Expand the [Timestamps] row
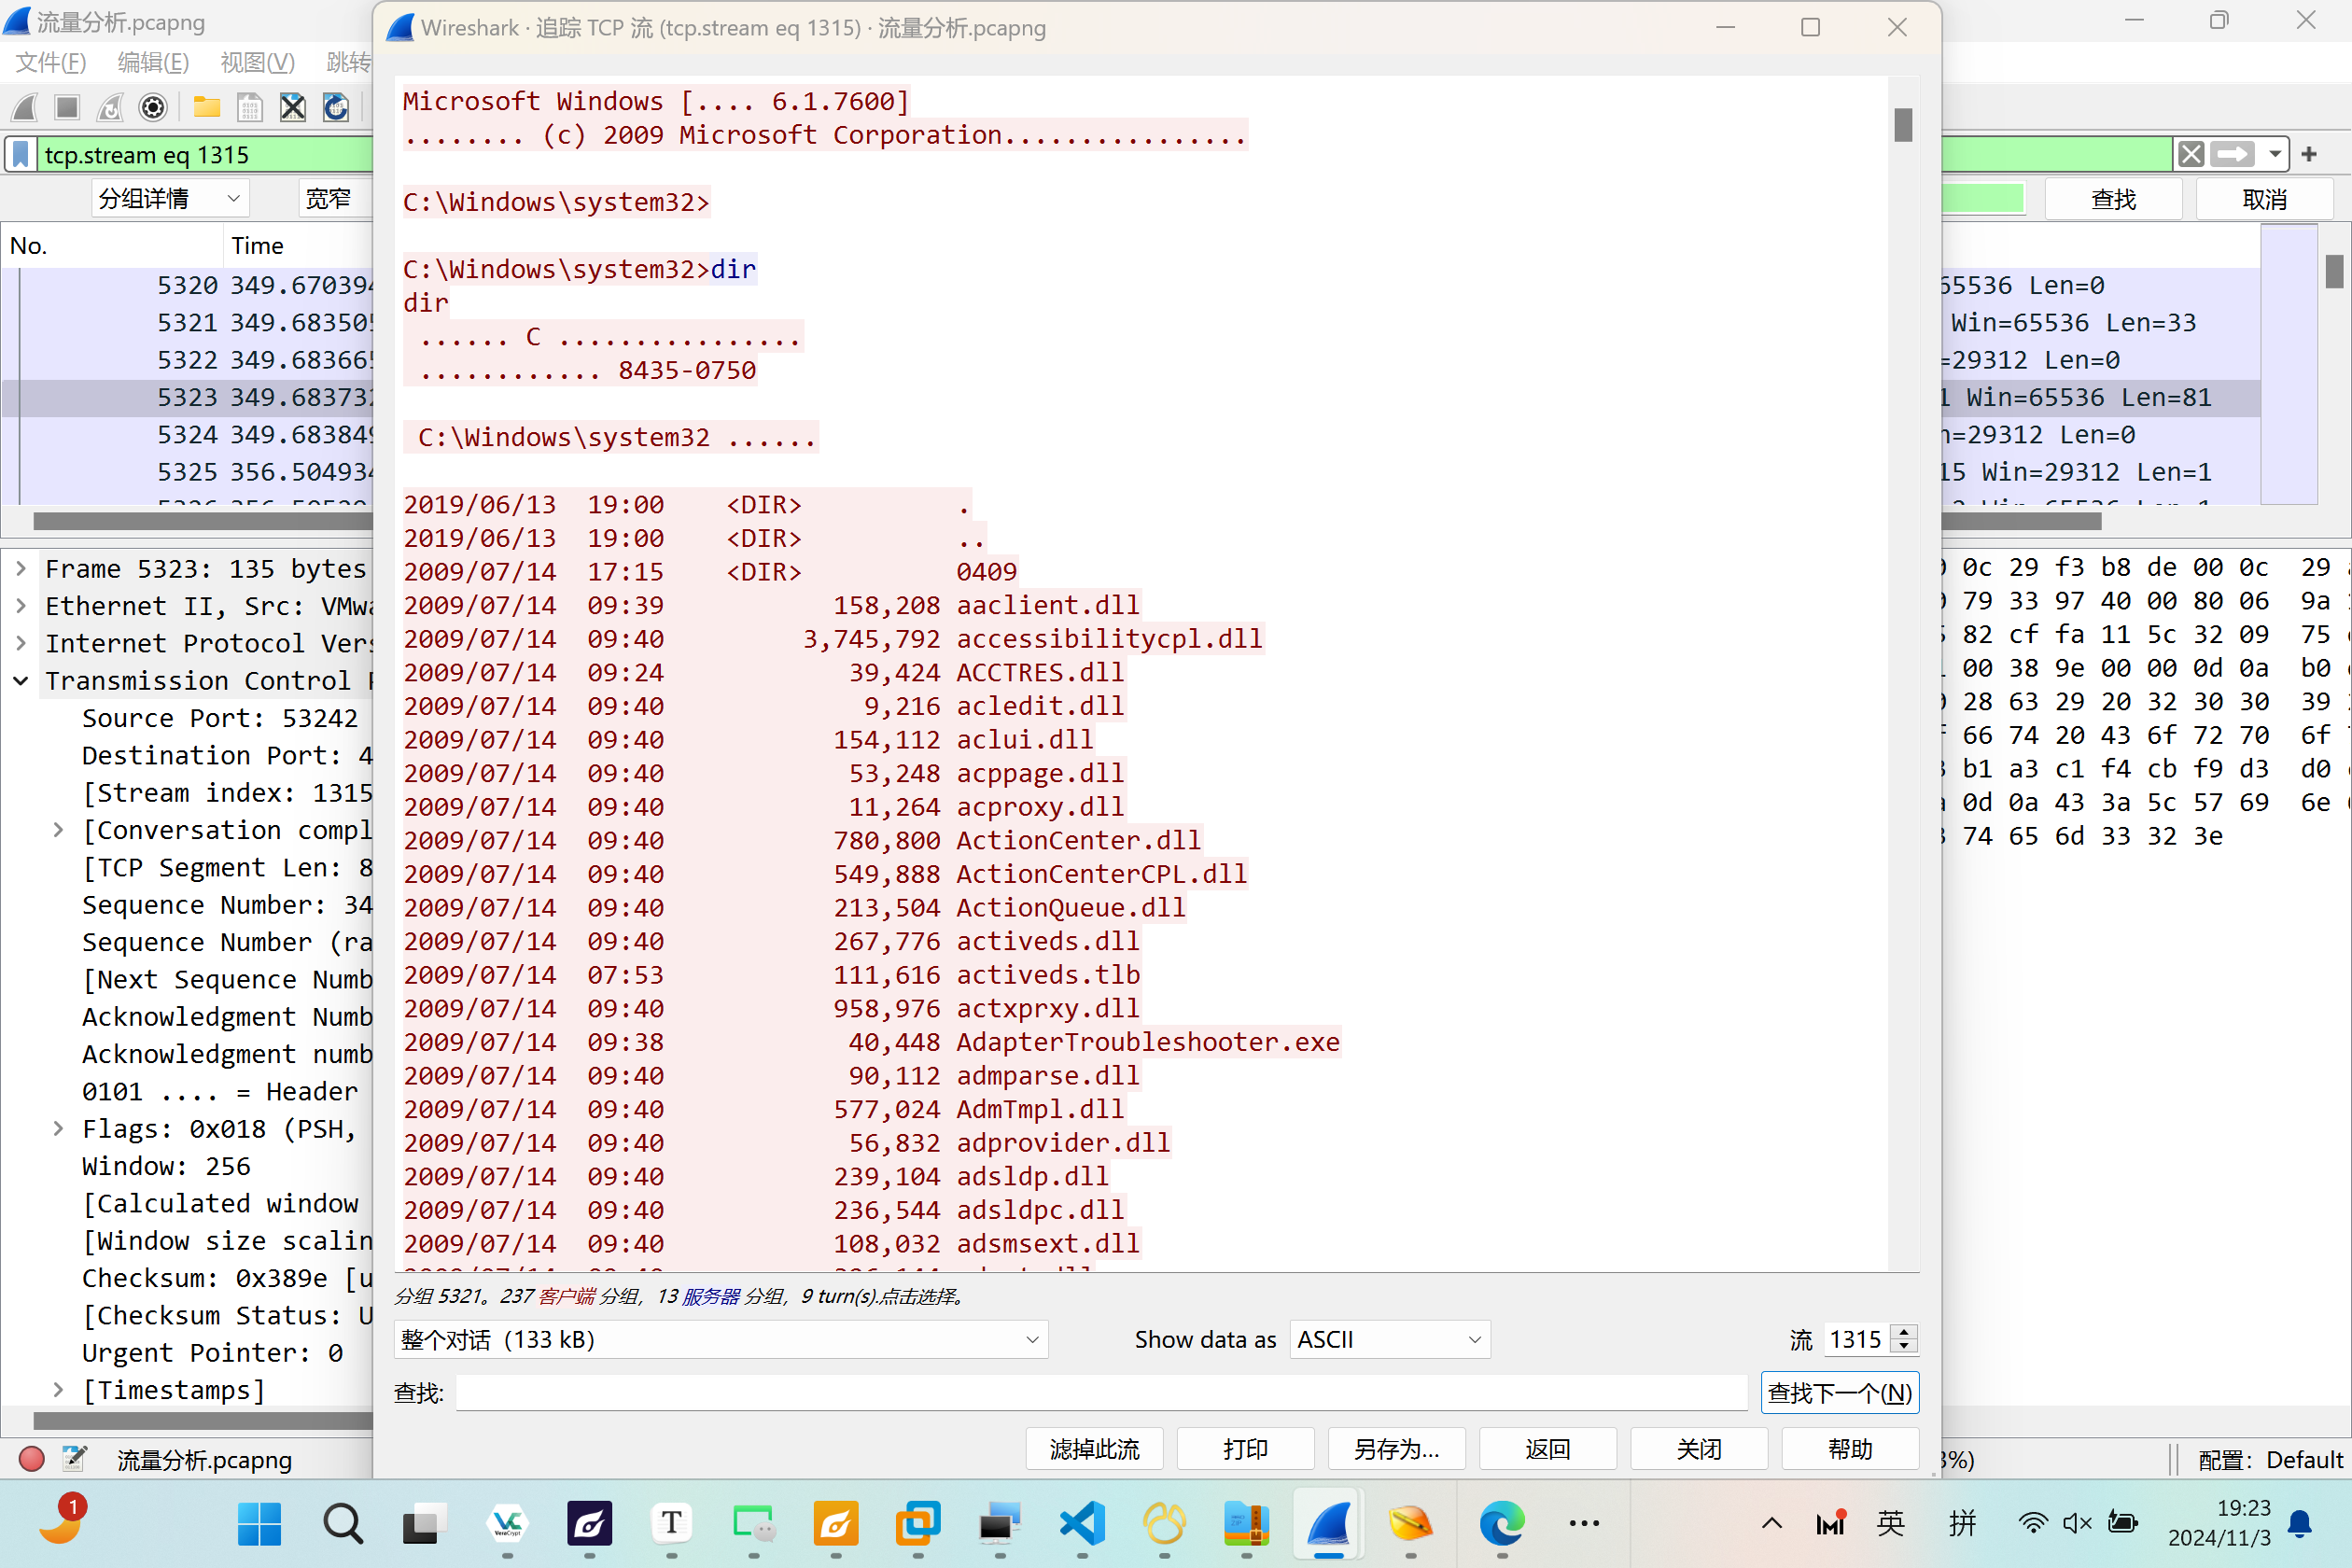Viewport: 2352px width, 1568px height. pyautogui.click(x=58, y=1390)
